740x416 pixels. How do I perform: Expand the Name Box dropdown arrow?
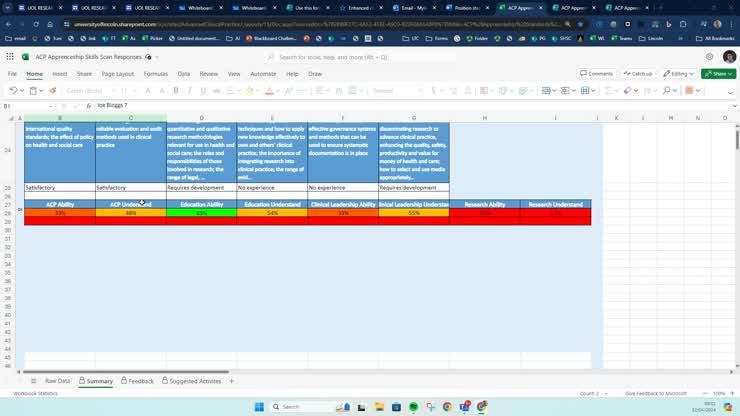[x=50, y=106]
